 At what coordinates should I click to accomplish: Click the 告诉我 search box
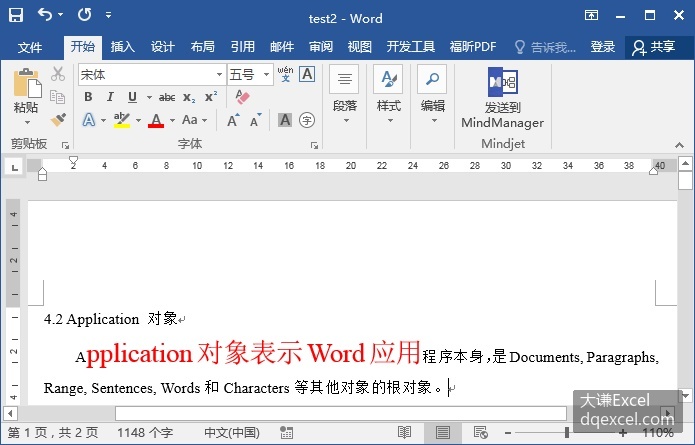pyautogui.click(x=546, y=47)
